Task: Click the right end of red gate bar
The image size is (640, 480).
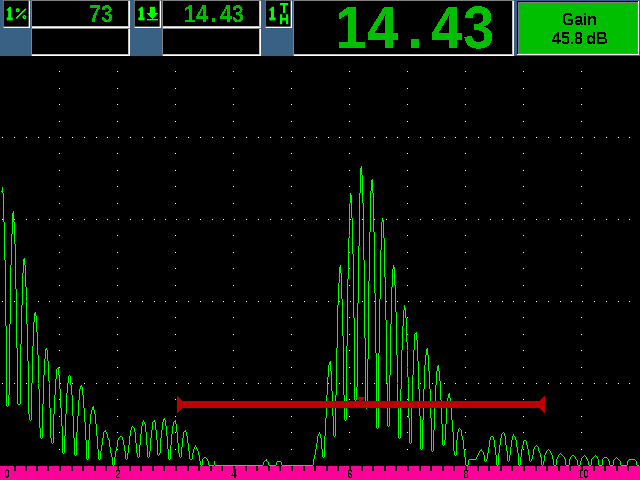Action: [541, 404]
